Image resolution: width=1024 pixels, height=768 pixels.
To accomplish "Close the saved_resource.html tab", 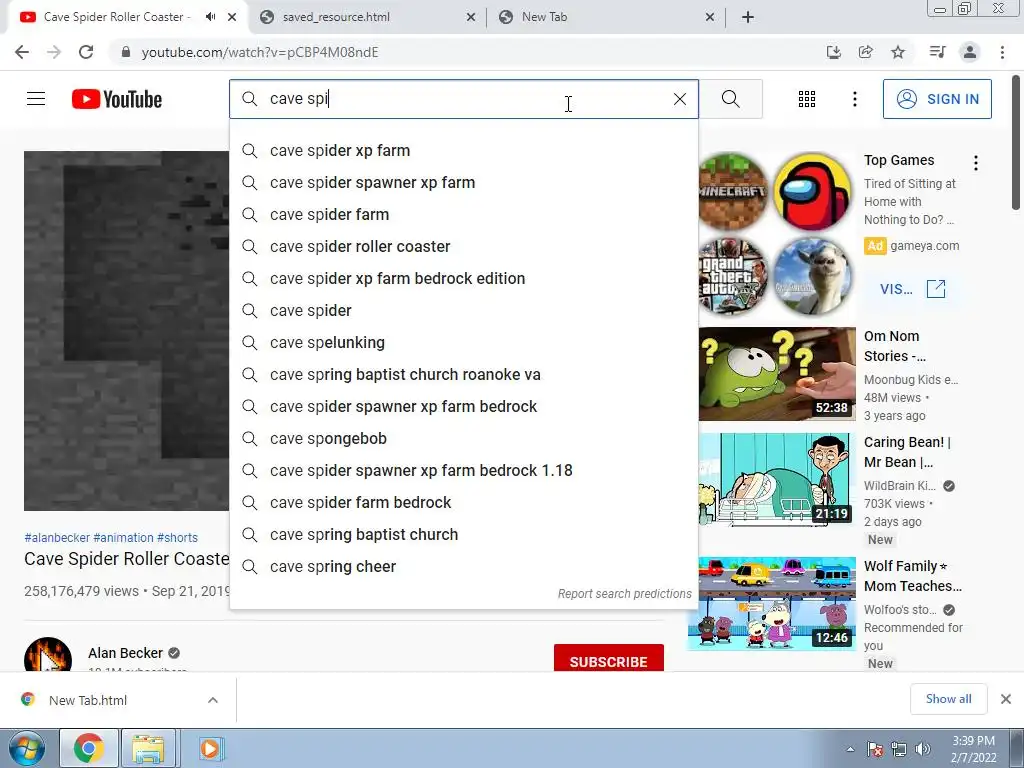I will [x=471, y=17].
